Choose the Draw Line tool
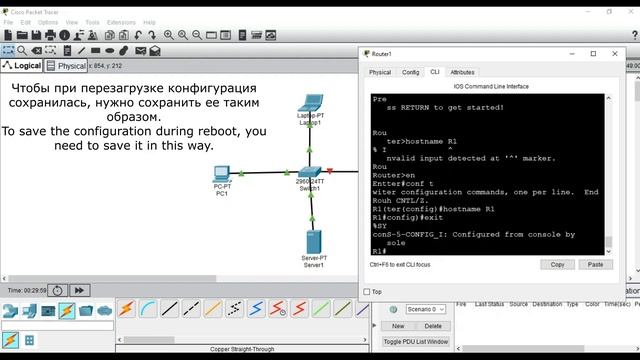The width and height of the screenshot is (640, 360). (x=82, y=51)
